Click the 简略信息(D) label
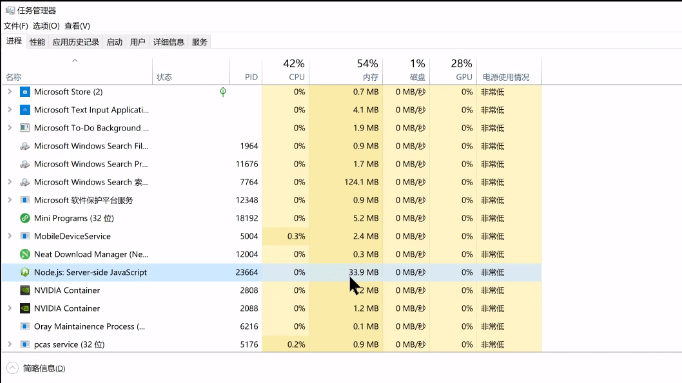This screenshot has height=383, width=682. click(x=44, y=369)
